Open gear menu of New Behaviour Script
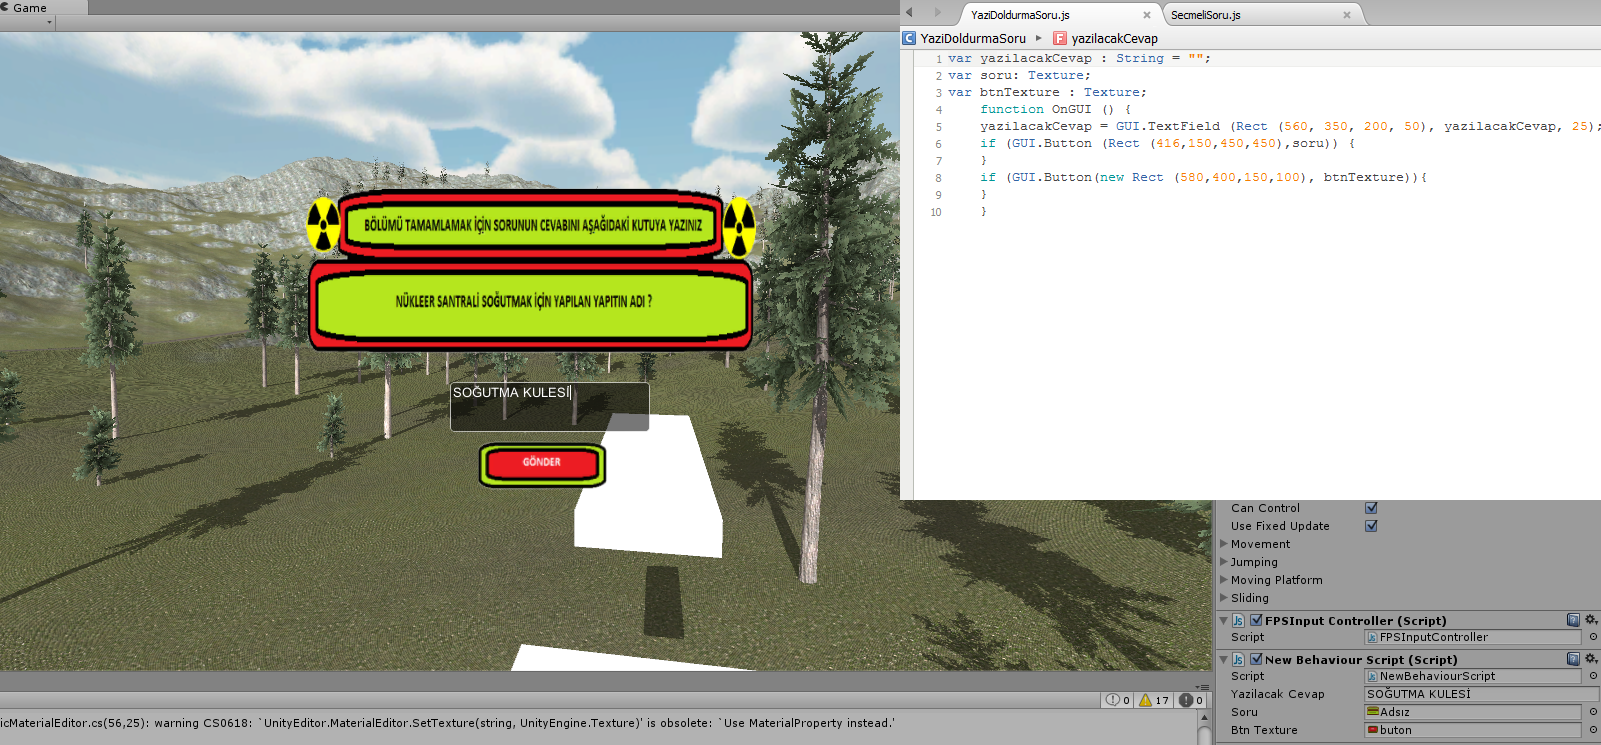Viewport: 1601px width, 745px height. (1590, 659)
